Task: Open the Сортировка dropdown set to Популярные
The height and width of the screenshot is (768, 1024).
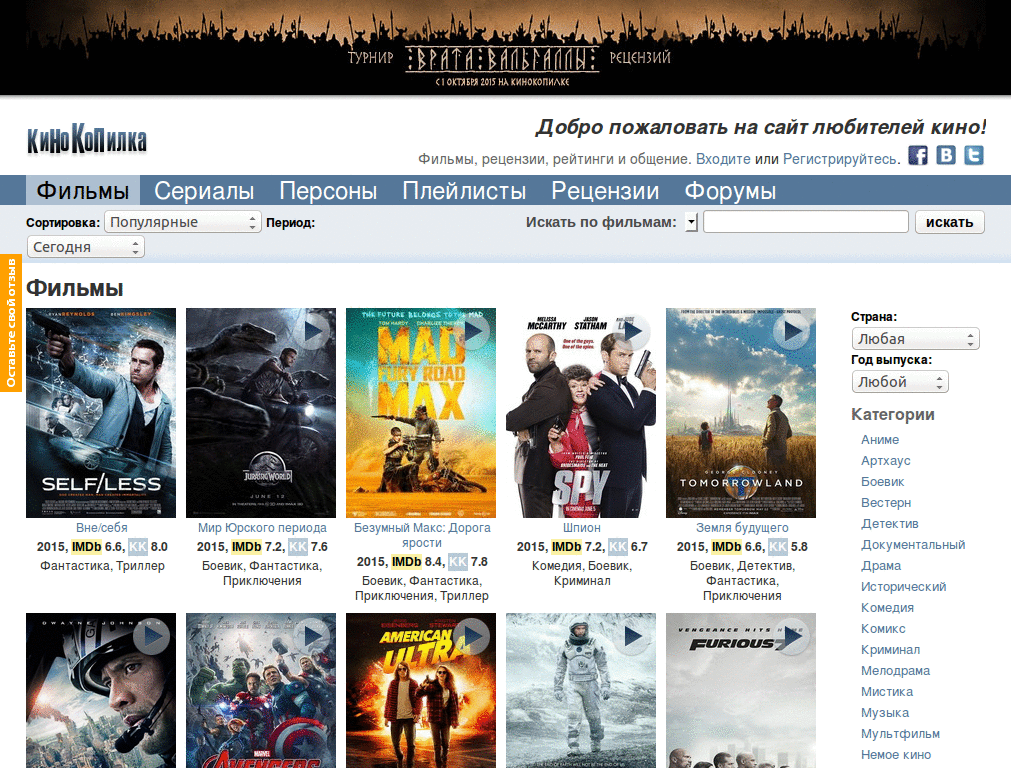Action: pyautogui.click(x=183, y=222)
